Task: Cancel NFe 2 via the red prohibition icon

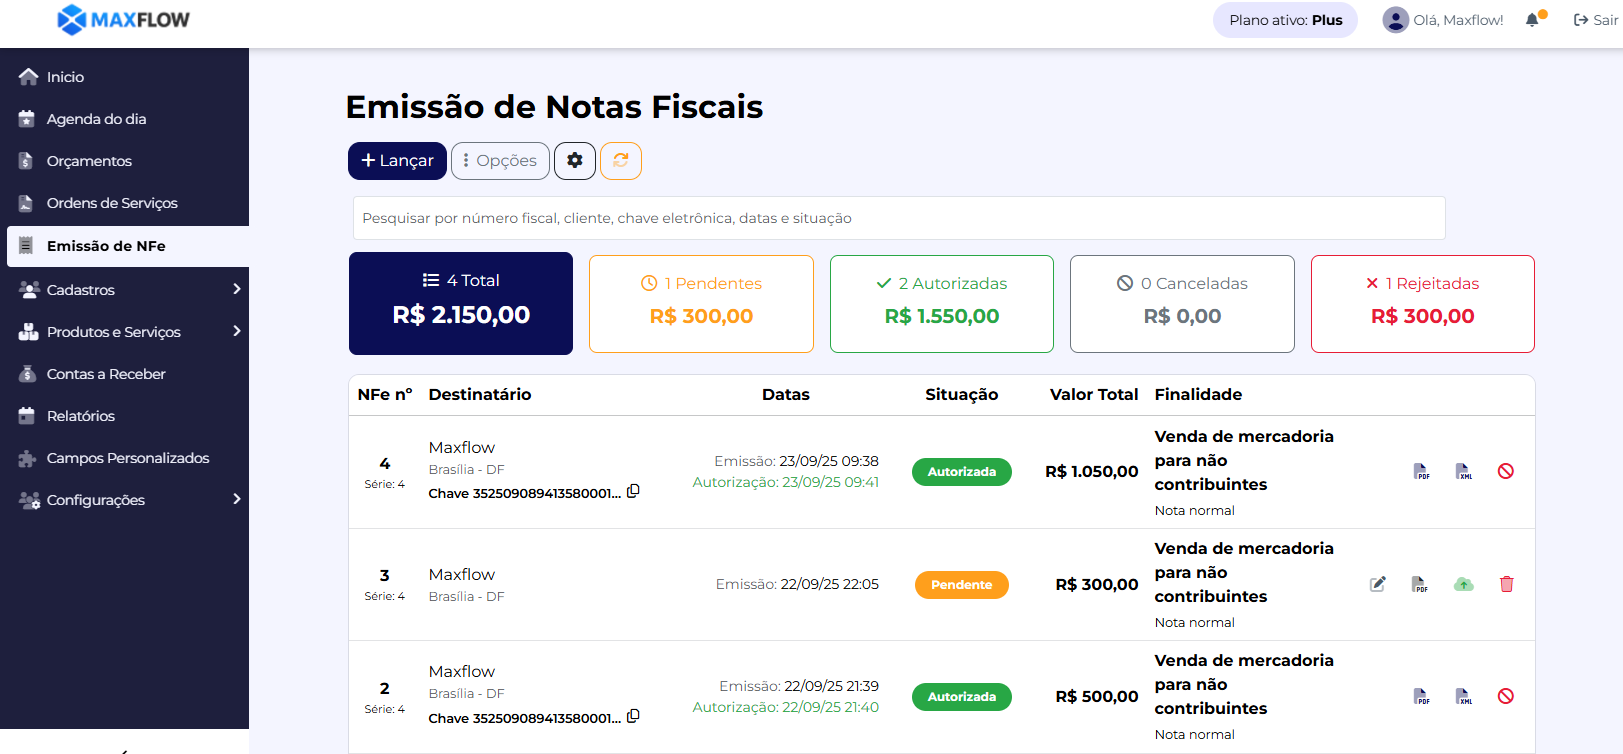Action: [x=1507, y=696]
